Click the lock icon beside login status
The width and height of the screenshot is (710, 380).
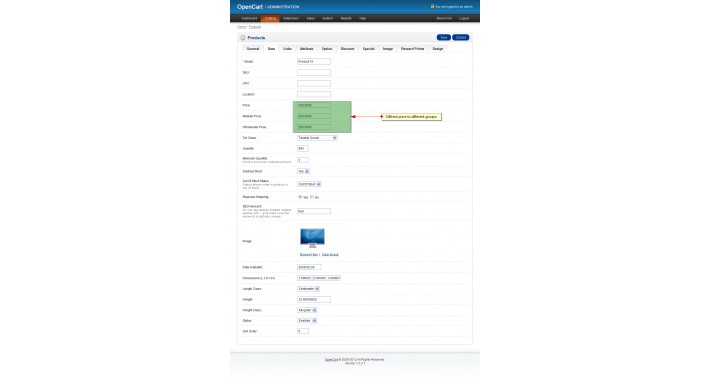click(432, 6)
